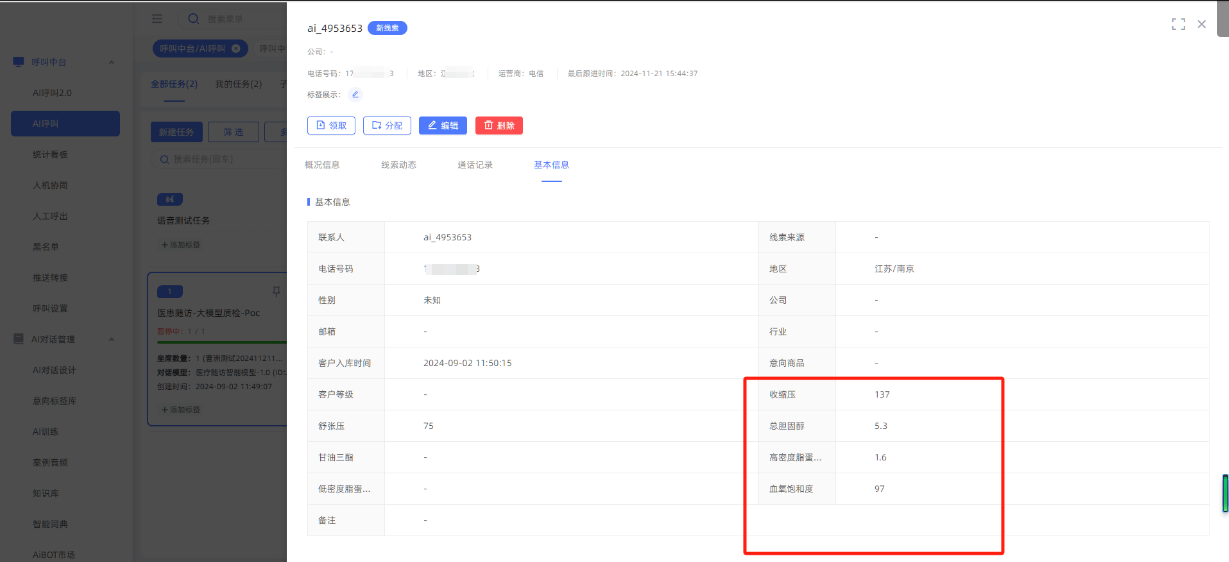Screen dimensions: 1229x562
Task: Open the 线索动态 tab
Action: 398,165
